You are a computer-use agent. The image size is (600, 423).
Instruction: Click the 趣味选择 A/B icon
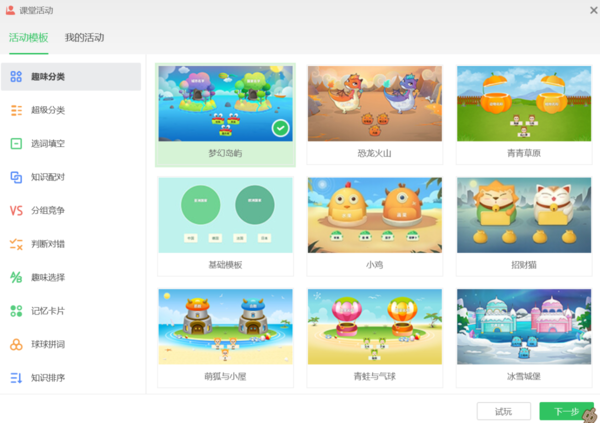16,277
